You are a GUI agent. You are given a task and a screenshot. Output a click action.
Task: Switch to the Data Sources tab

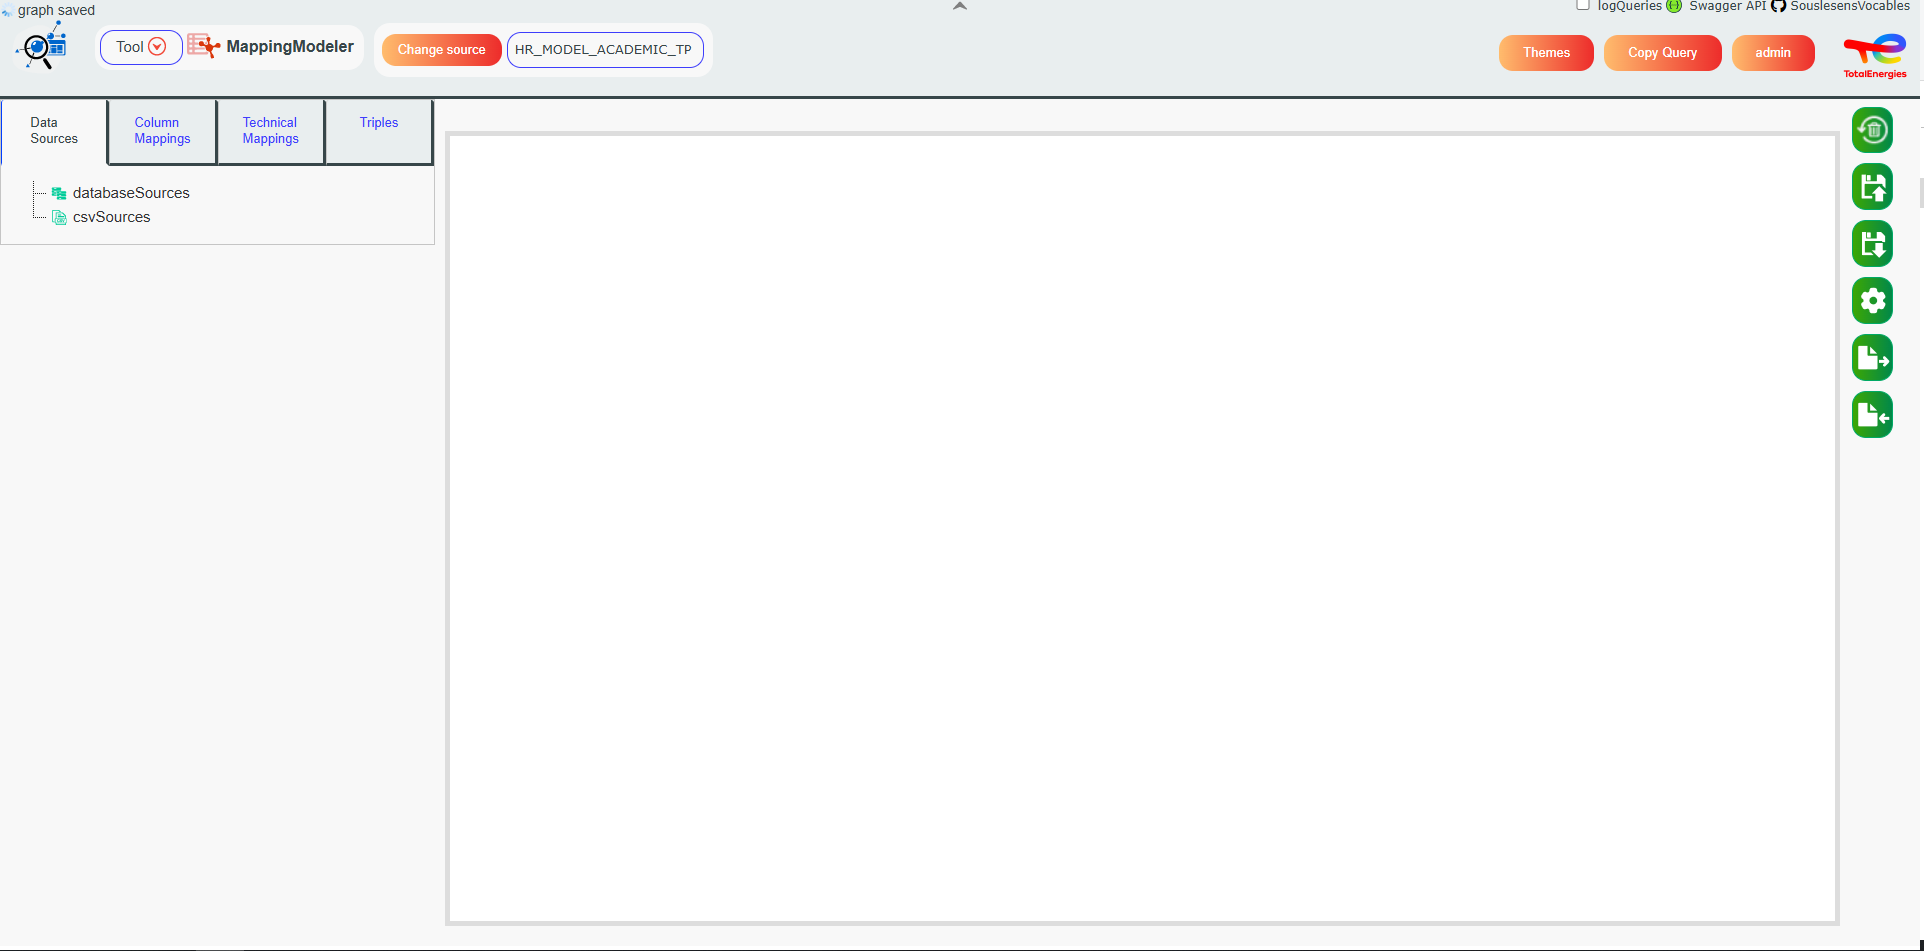coord(54,131)
